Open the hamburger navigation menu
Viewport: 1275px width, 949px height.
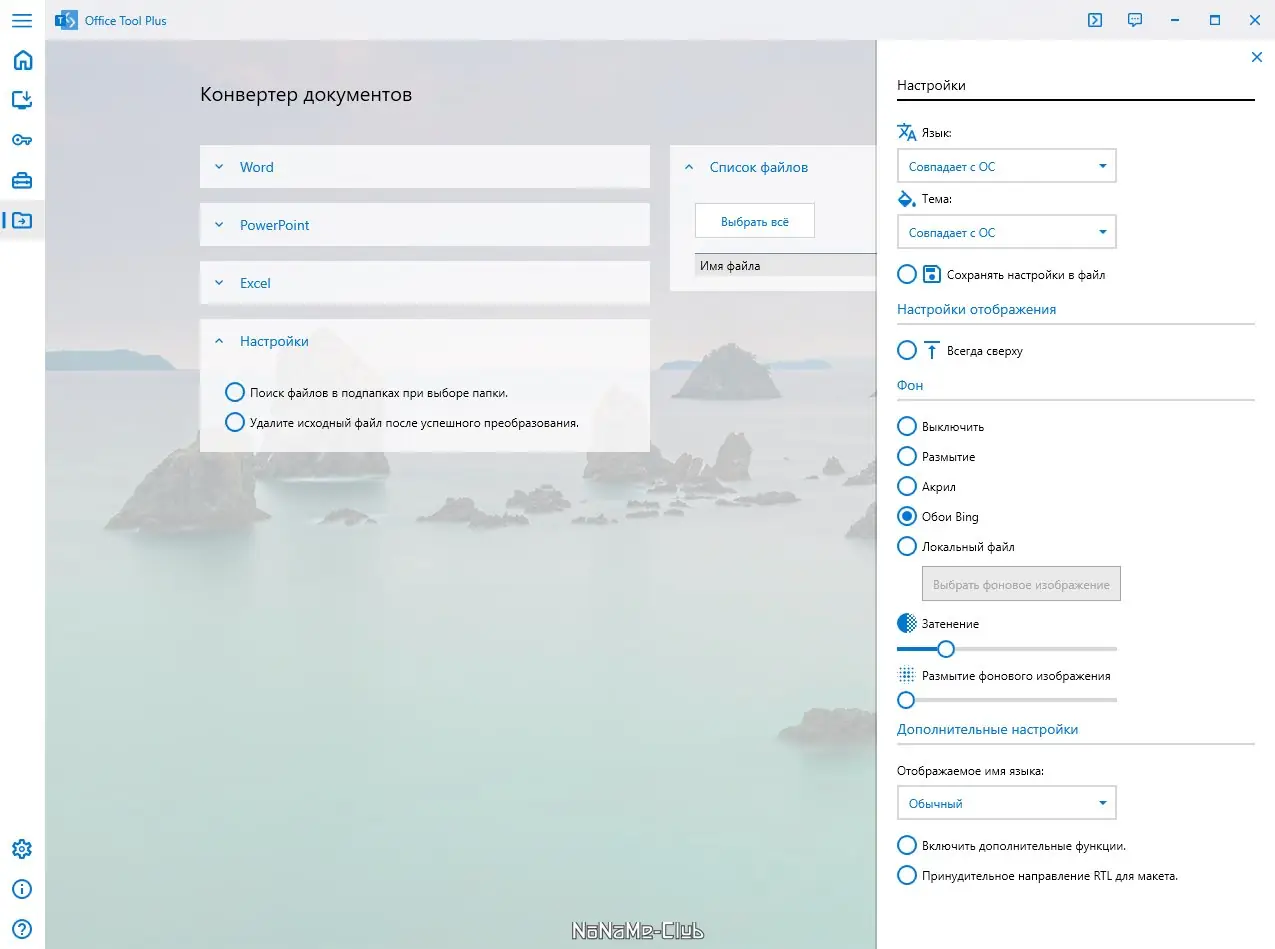click(x=22, y=20)
